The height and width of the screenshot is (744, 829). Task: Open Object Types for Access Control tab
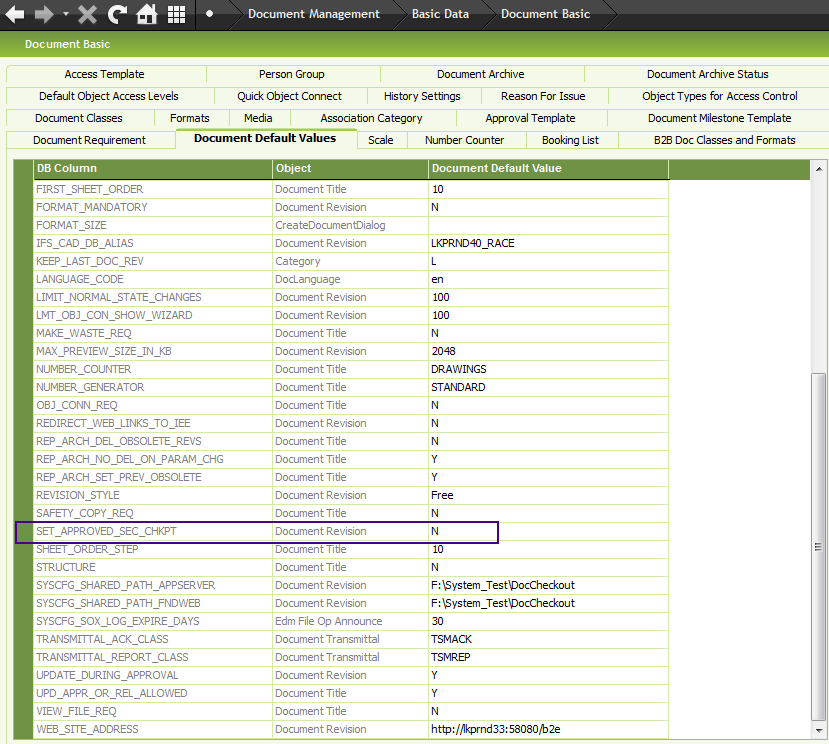[x=720, y=96]
